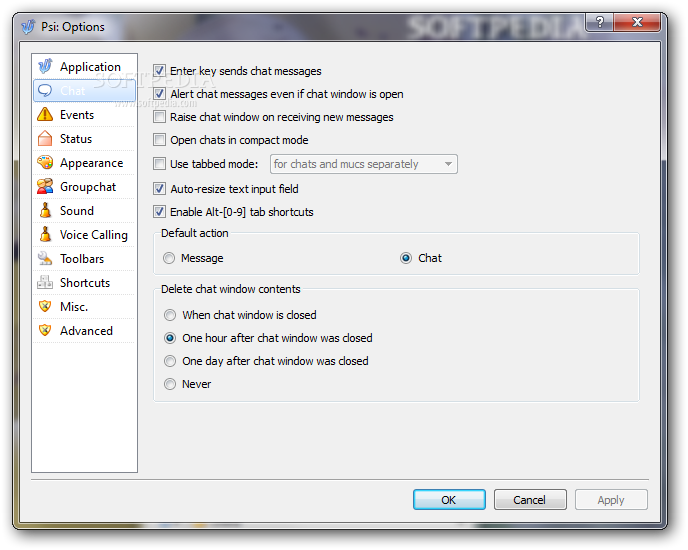Open the Advanced options page
688x550 pixels.
86,331
